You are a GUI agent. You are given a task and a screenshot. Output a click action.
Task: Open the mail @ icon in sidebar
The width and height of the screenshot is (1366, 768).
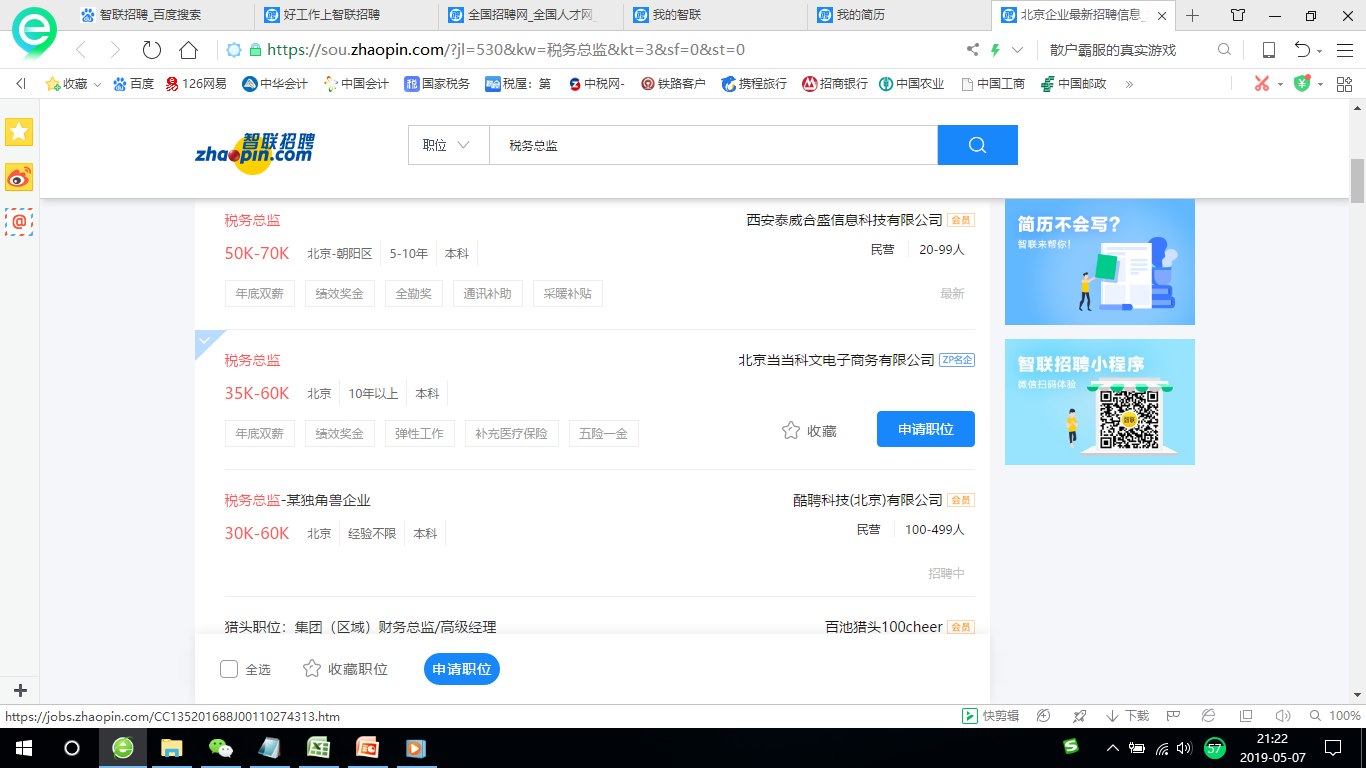(x=19, y=221)
